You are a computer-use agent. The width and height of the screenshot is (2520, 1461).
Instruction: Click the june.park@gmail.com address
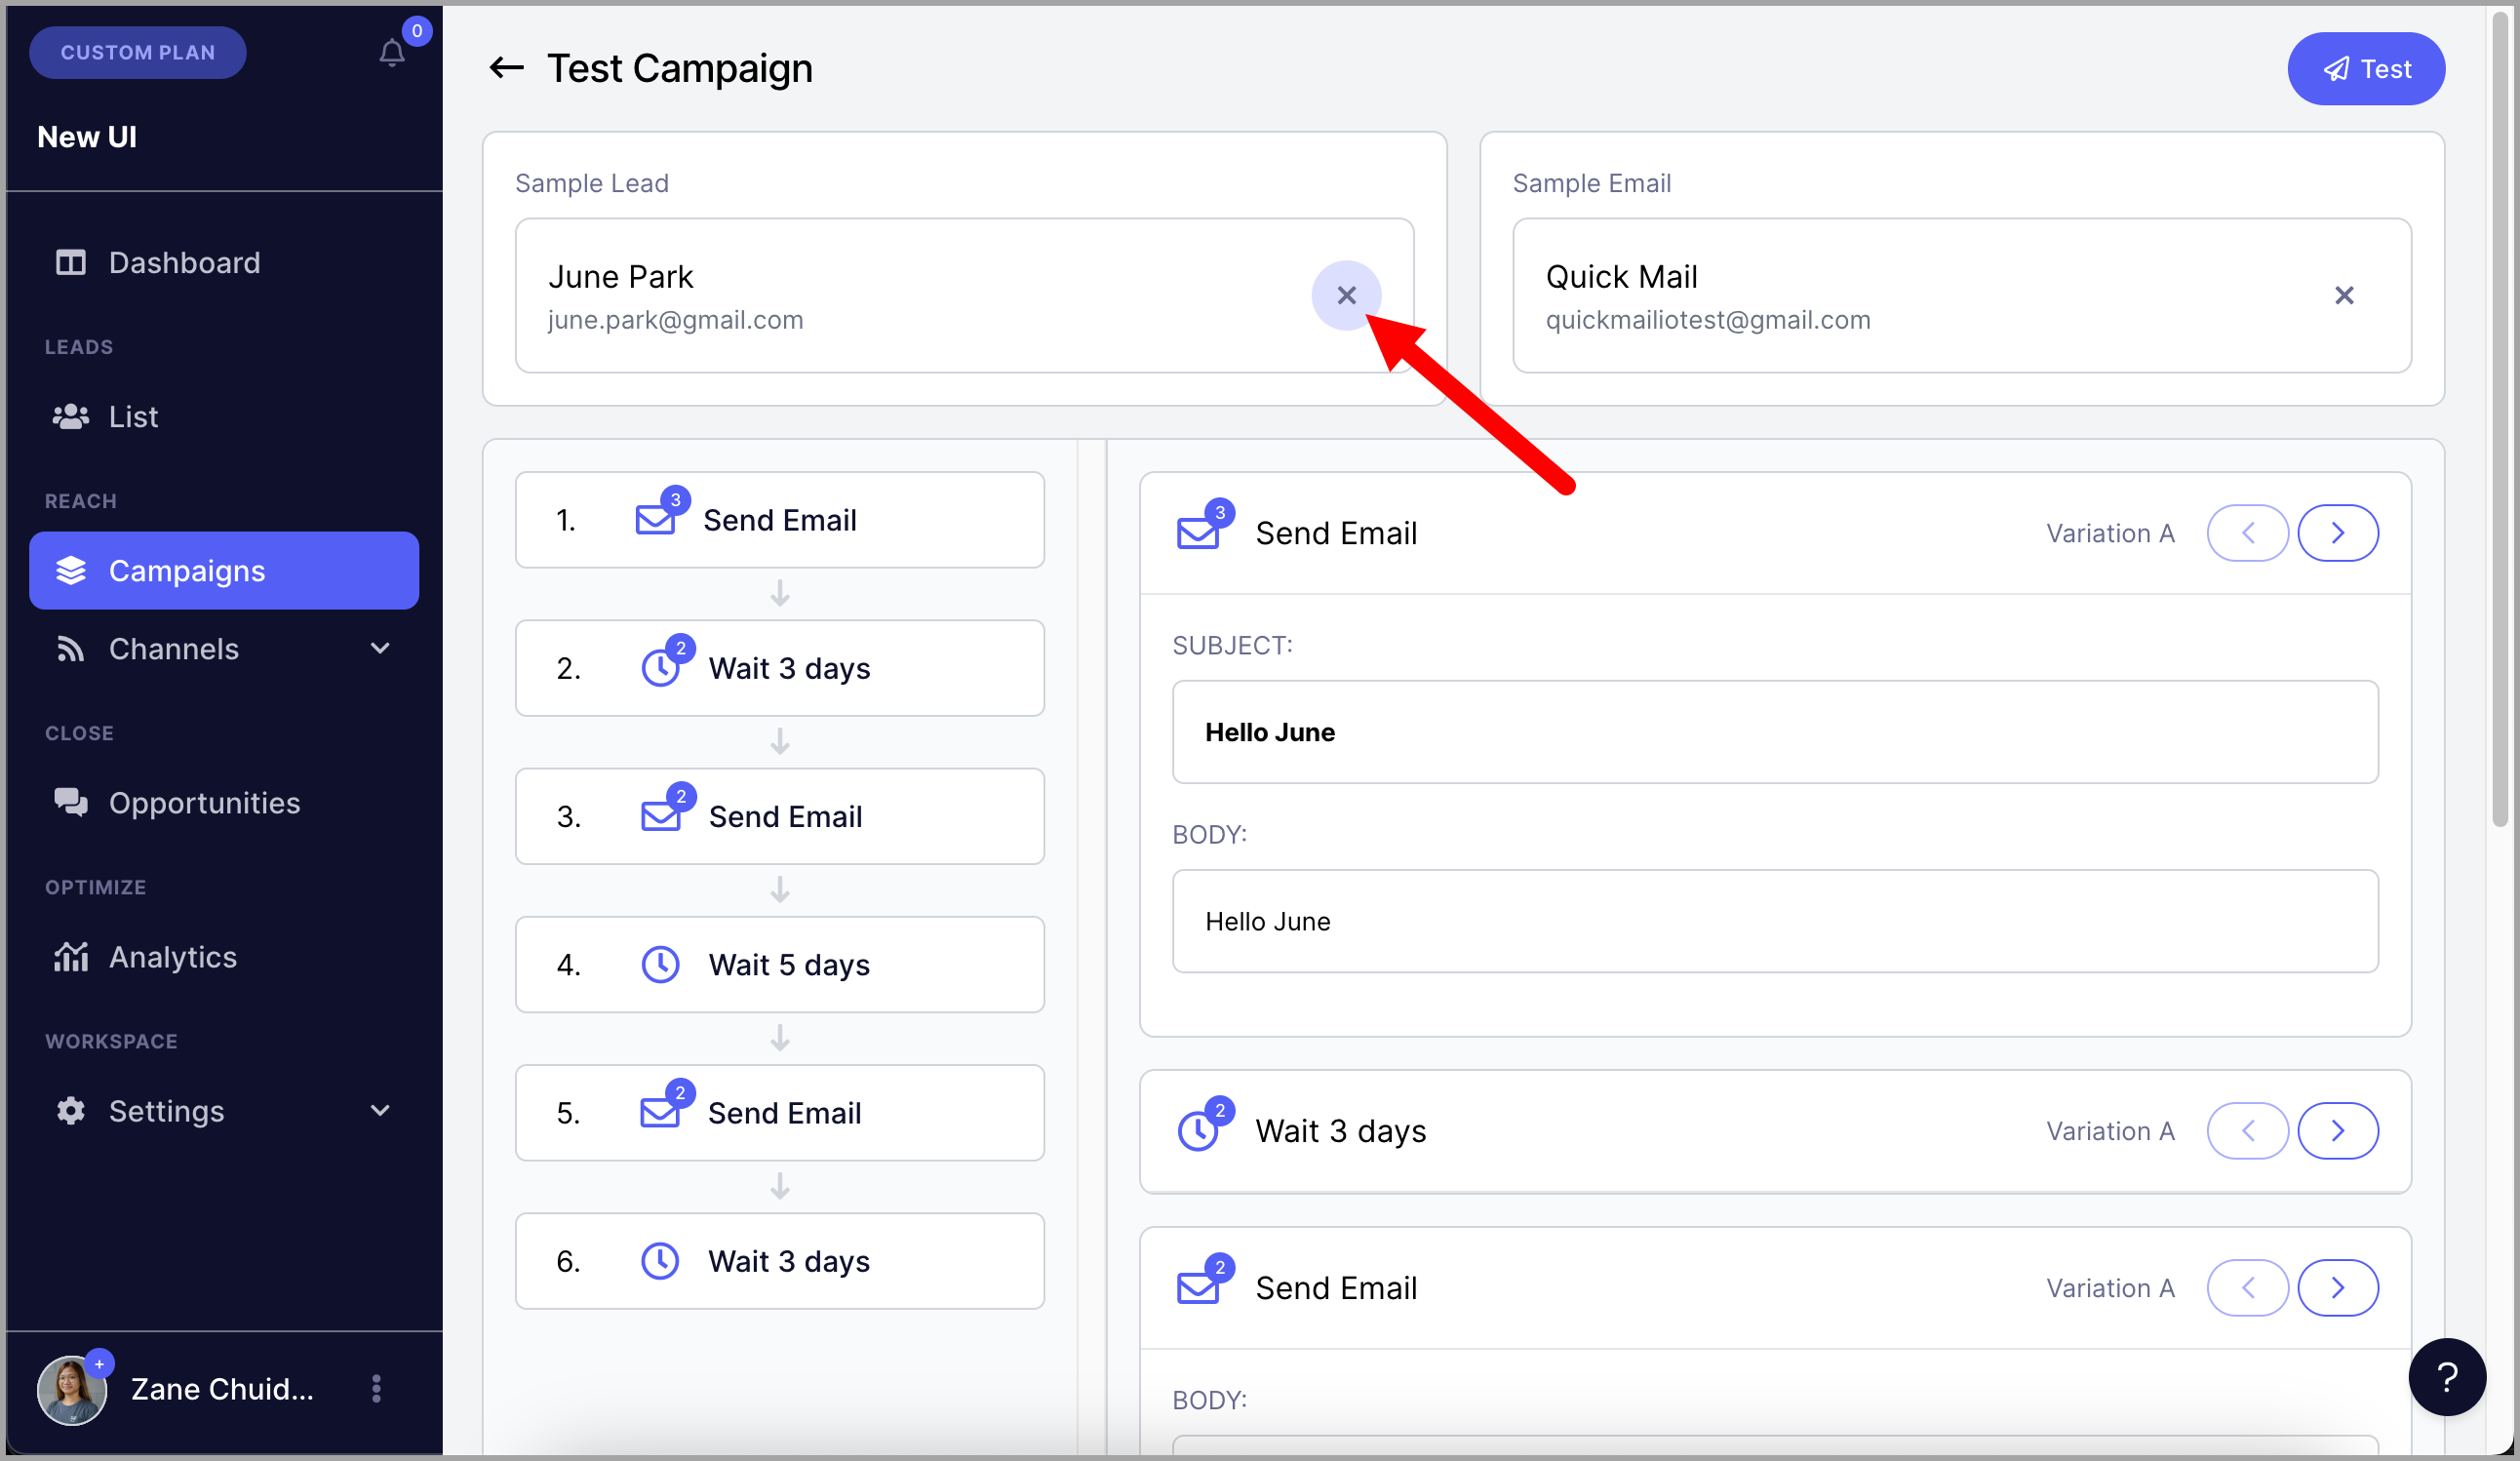pyautogui.click(x=675, y=320)
